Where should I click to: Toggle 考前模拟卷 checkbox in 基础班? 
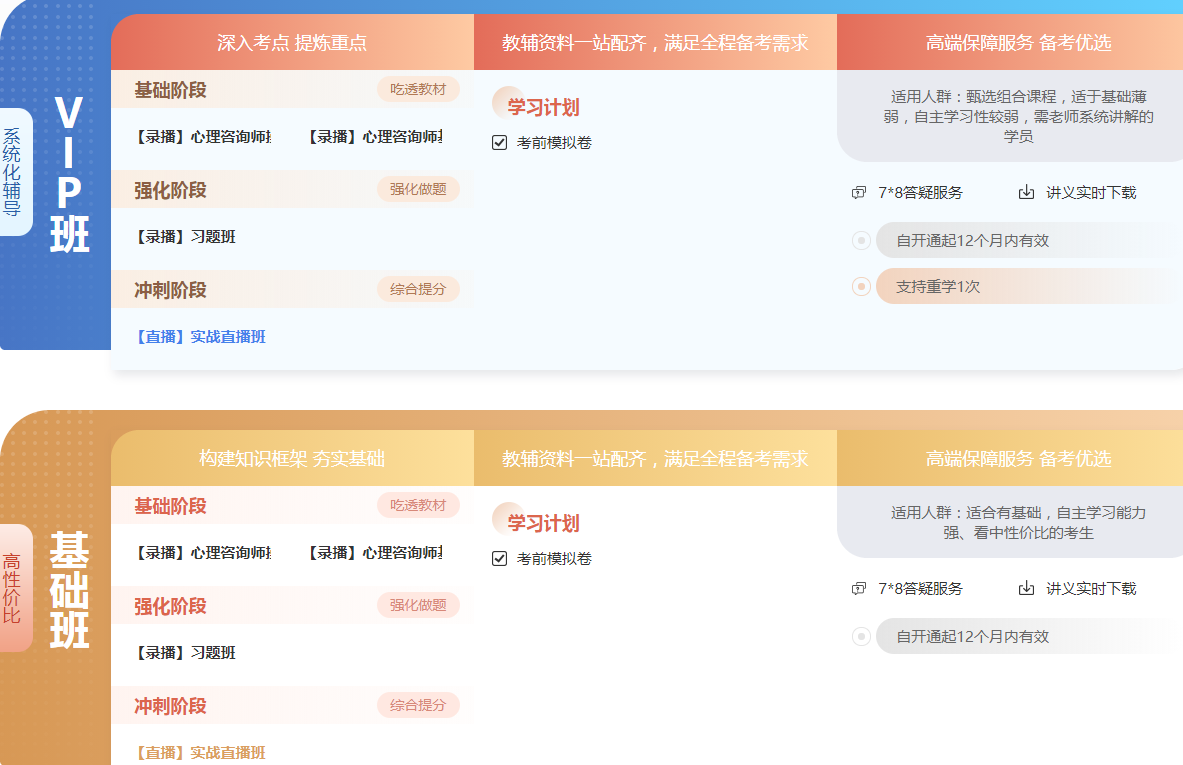tap(499, 558)
